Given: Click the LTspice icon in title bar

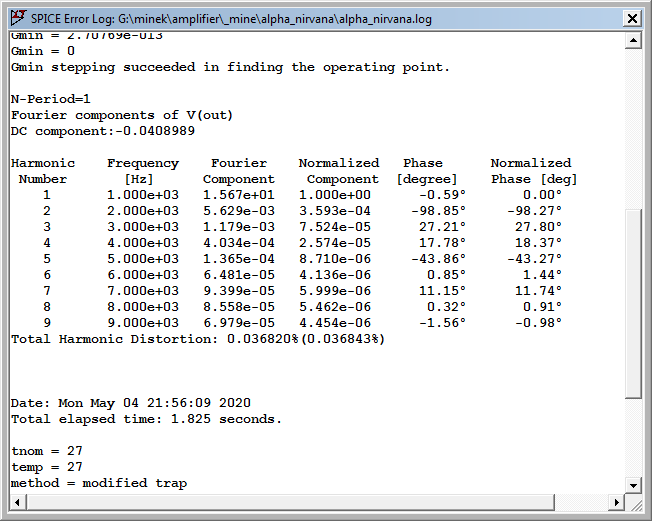Looking at the screenshot, I should pos(19,18).
